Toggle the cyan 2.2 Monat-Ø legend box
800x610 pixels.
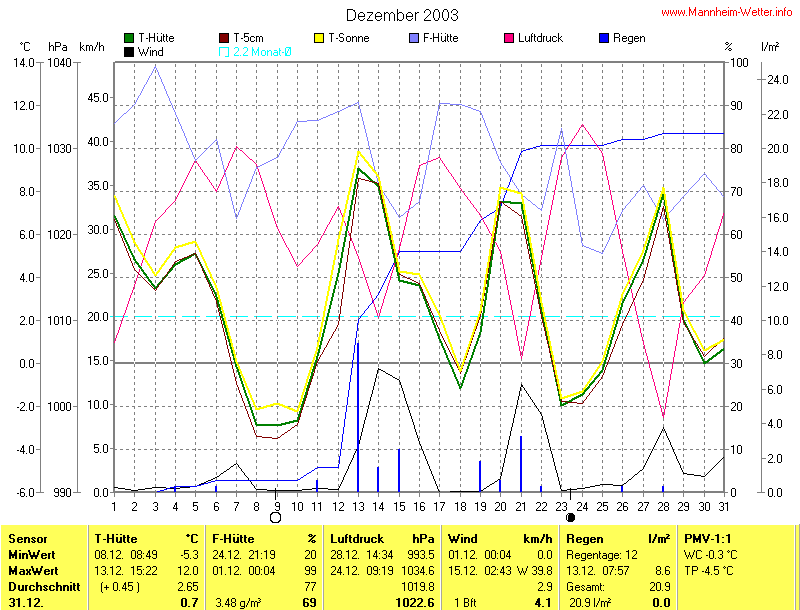223,51
